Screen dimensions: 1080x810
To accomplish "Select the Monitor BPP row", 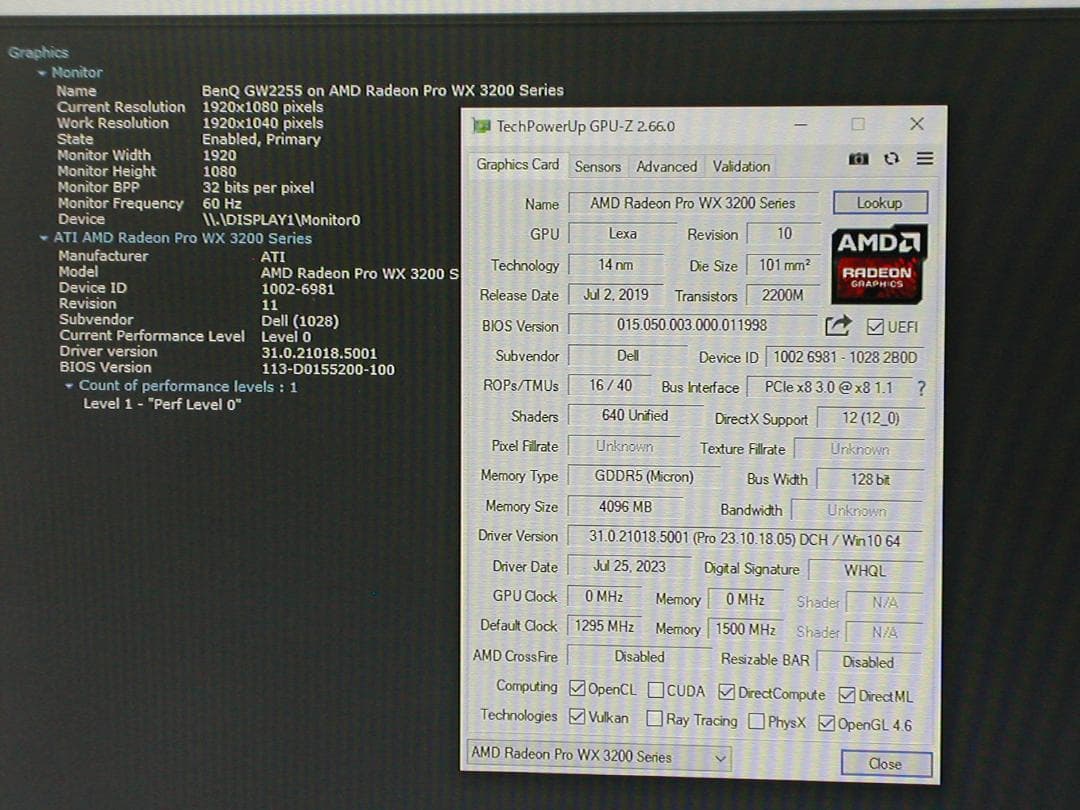I will (185, 187).
